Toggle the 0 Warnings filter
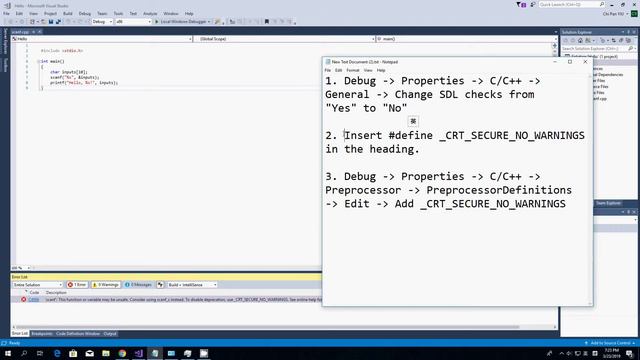 point(106,284)
